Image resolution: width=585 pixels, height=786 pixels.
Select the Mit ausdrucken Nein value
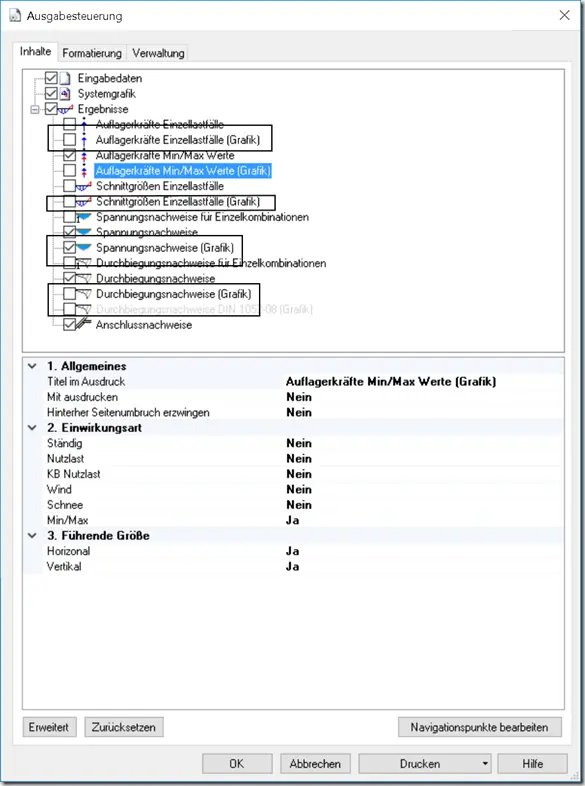coord(423,397)
